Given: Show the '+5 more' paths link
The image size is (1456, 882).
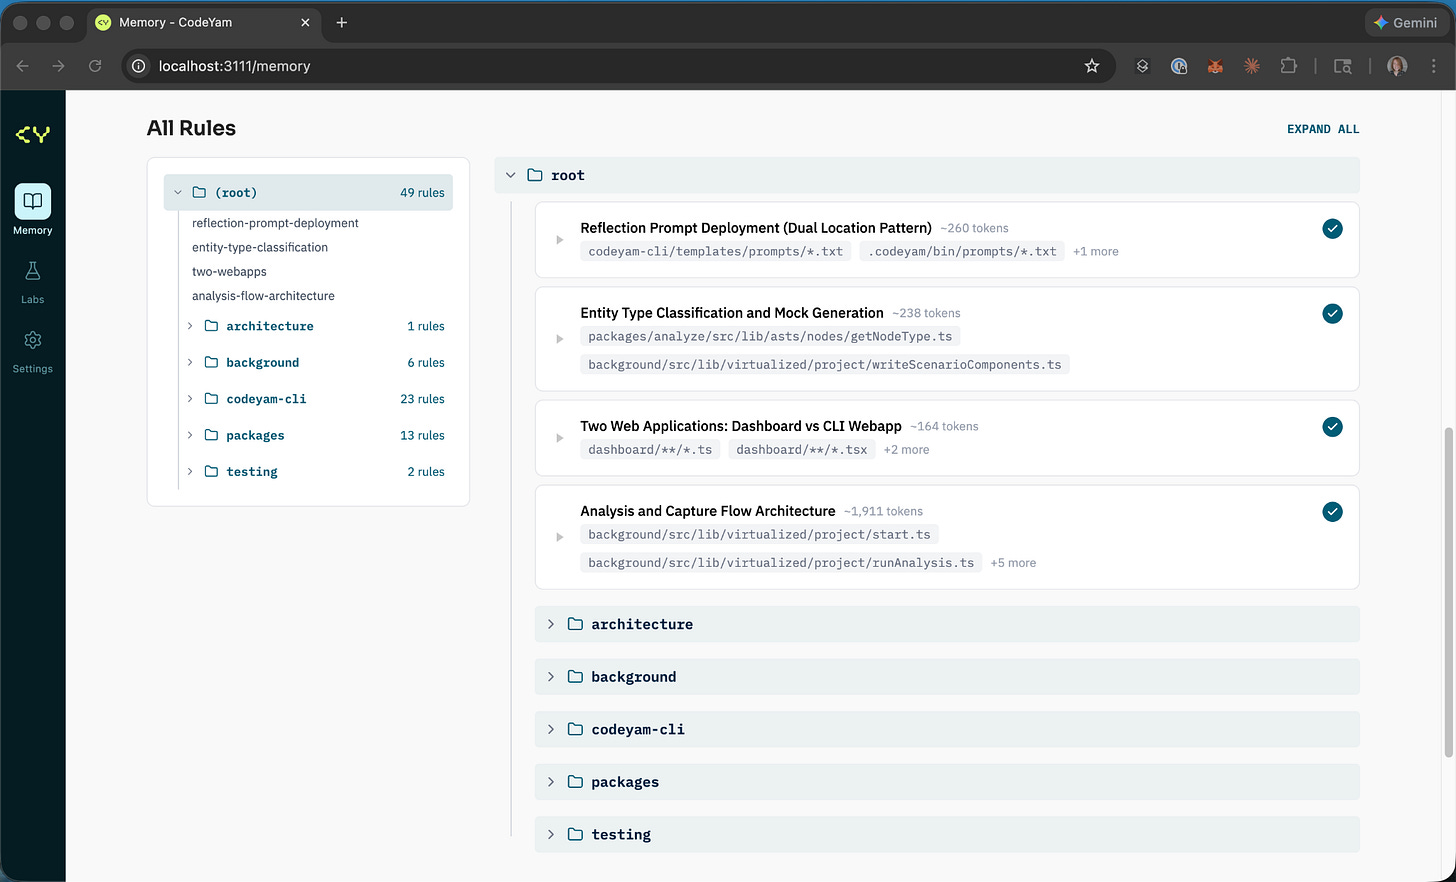Looking at the screenshot, I should coord(1013,563).
